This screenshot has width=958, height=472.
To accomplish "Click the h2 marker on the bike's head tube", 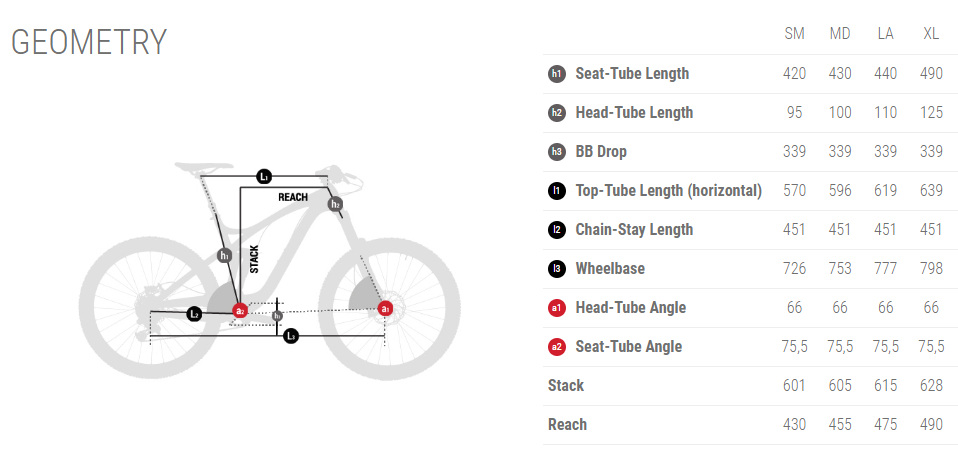I will 336,204.
